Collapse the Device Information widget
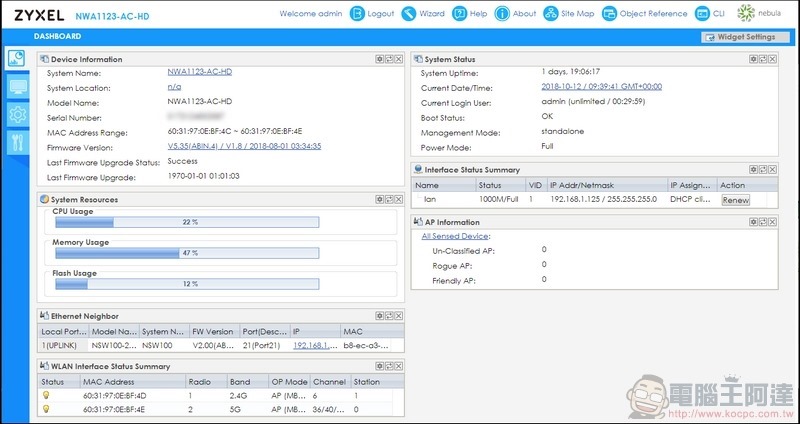 click(x=380, y=59)
